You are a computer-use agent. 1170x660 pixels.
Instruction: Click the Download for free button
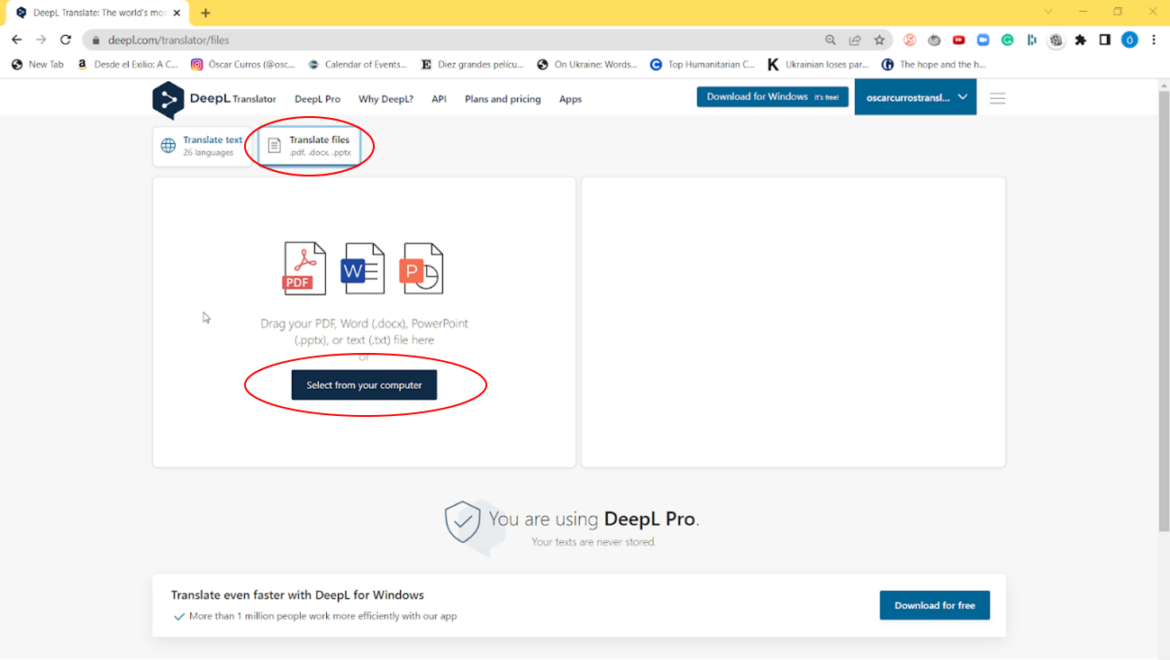click(x=934, y=606)
